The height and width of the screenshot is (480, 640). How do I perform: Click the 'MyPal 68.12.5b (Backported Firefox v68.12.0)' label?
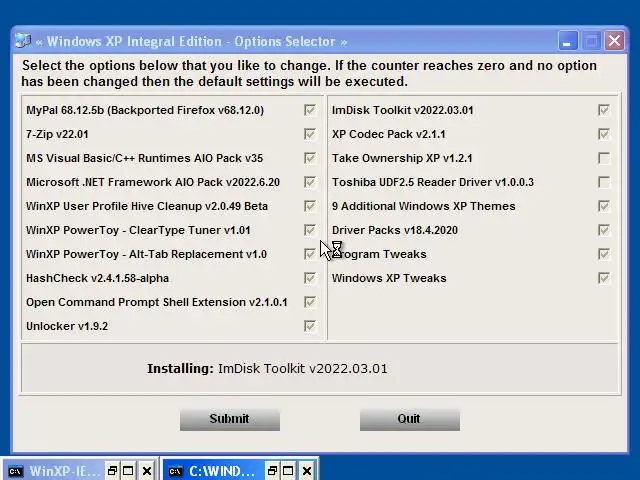click(x=145, y=110)
